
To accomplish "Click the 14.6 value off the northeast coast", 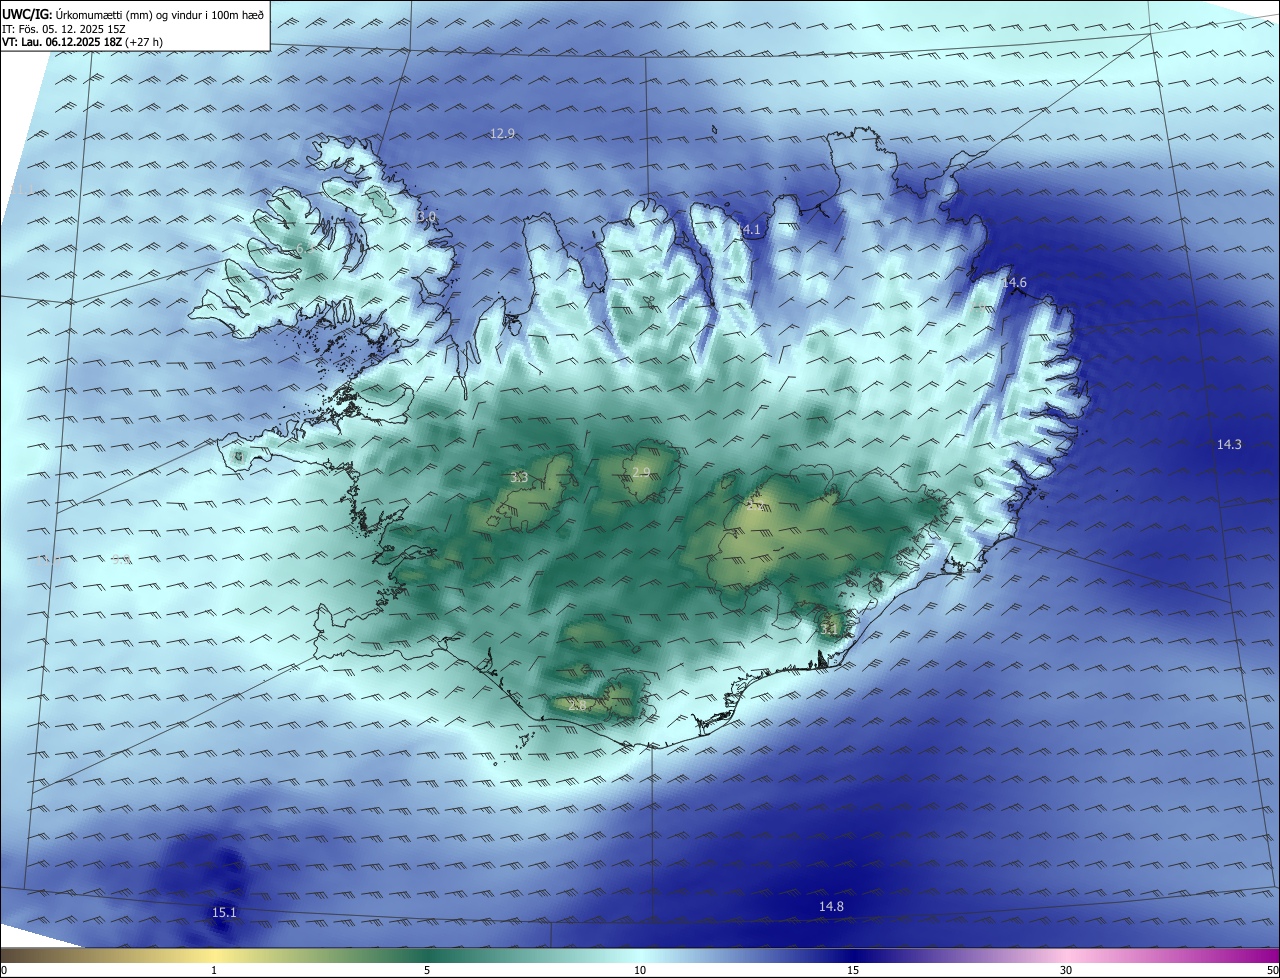I will pos(1014,283).
